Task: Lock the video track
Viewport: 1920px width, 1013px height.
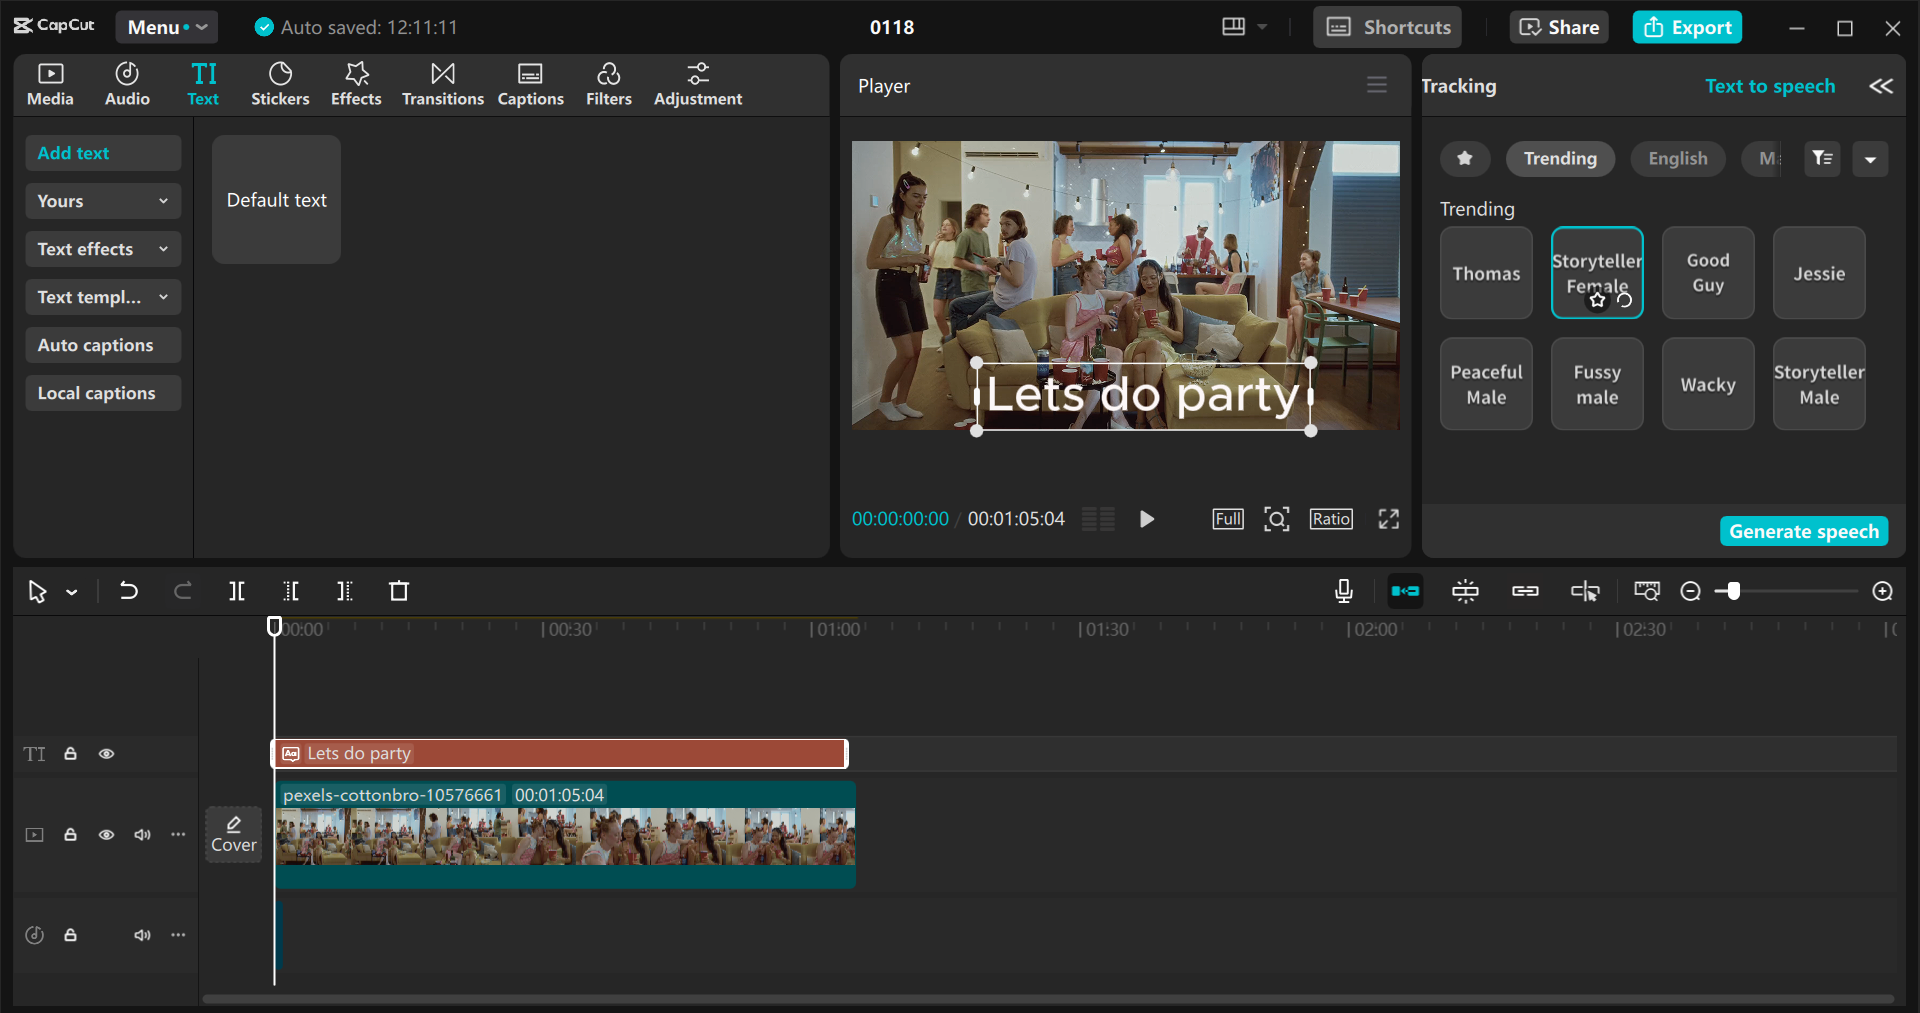Action: pos(70,835)
